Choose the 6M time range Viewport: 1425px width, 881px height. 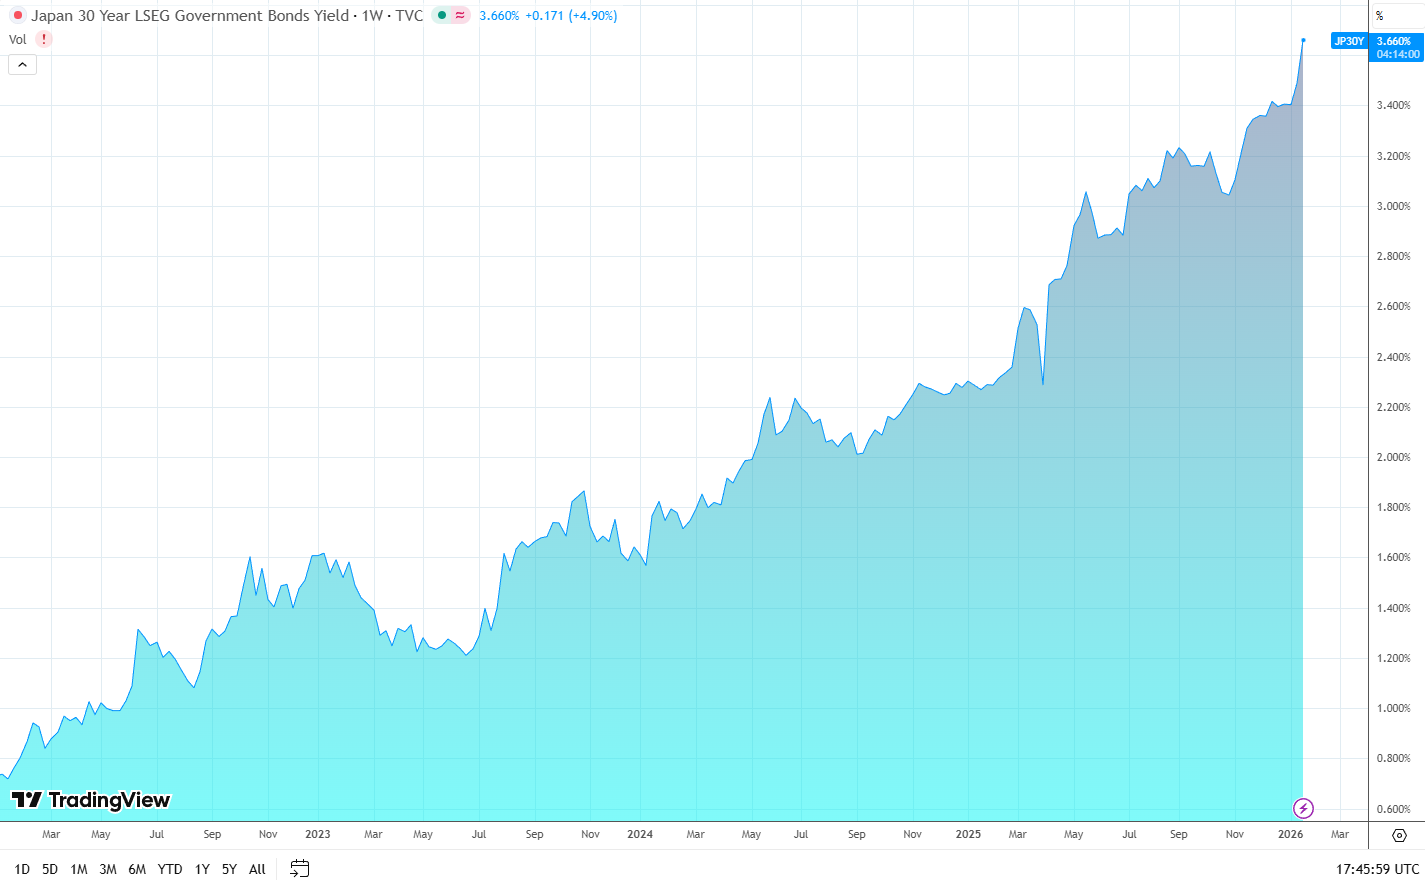click(137, 869)
